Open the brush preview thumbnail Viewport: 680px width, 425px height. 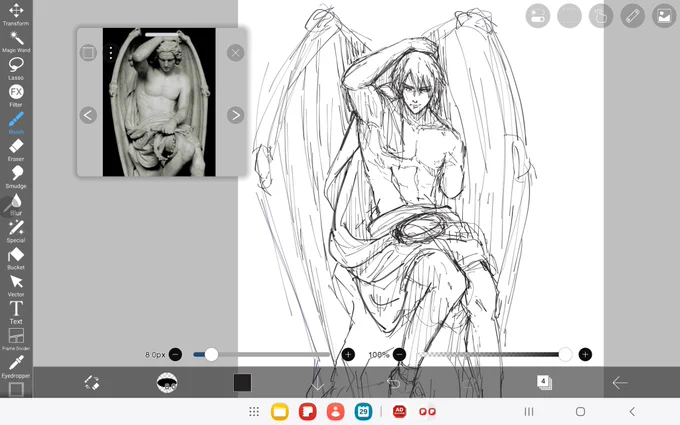point(167,382)
